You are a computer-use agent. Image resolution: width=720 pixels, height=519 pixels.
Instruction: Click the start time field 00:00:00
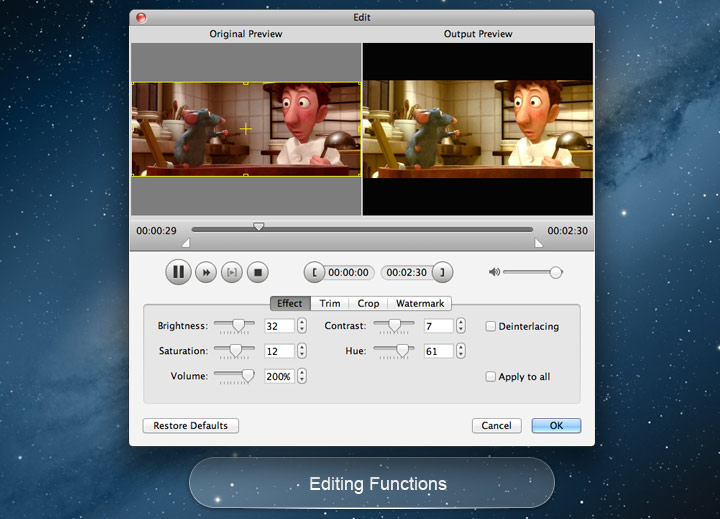(x=349, y=272)
